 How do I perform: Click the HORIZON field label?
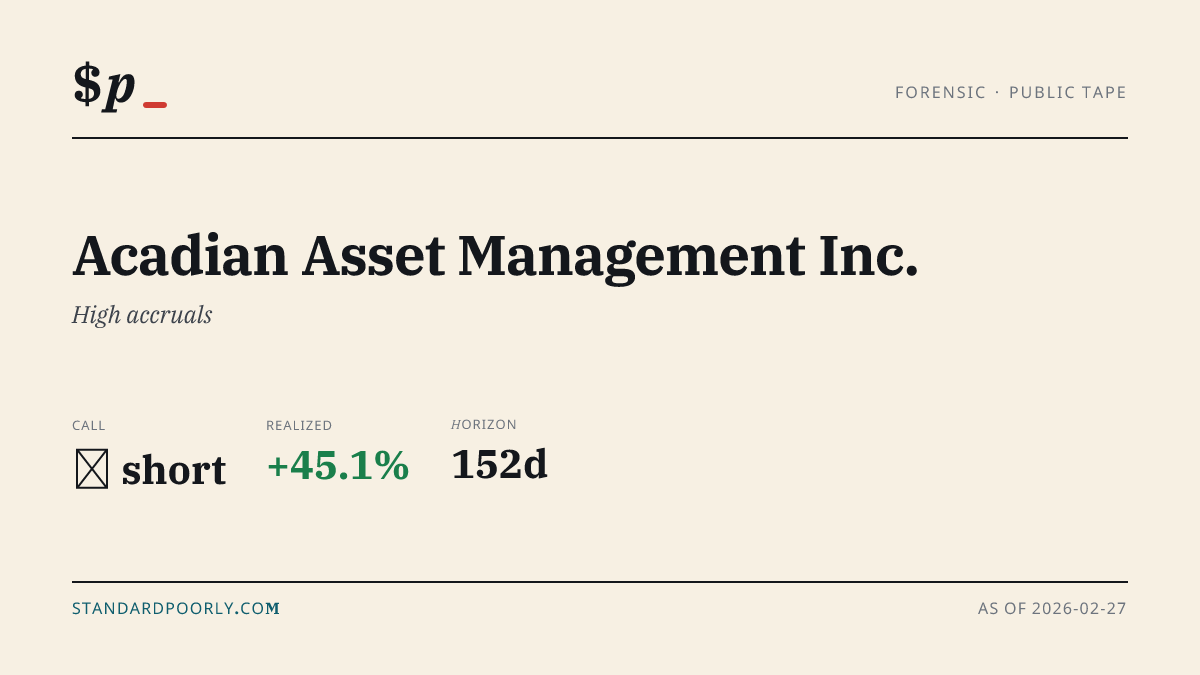coord(484,425)
